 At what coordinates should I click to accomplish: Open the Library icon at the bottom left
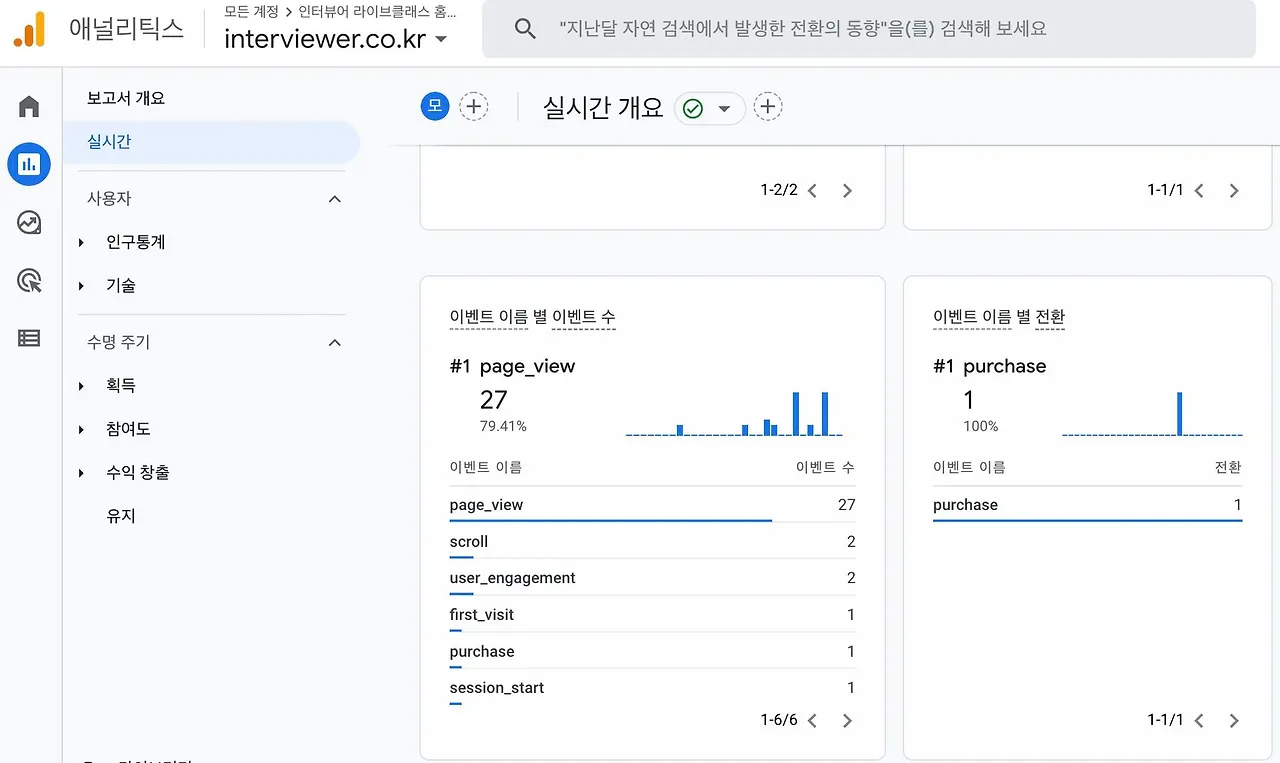click(x=28, y=338)
